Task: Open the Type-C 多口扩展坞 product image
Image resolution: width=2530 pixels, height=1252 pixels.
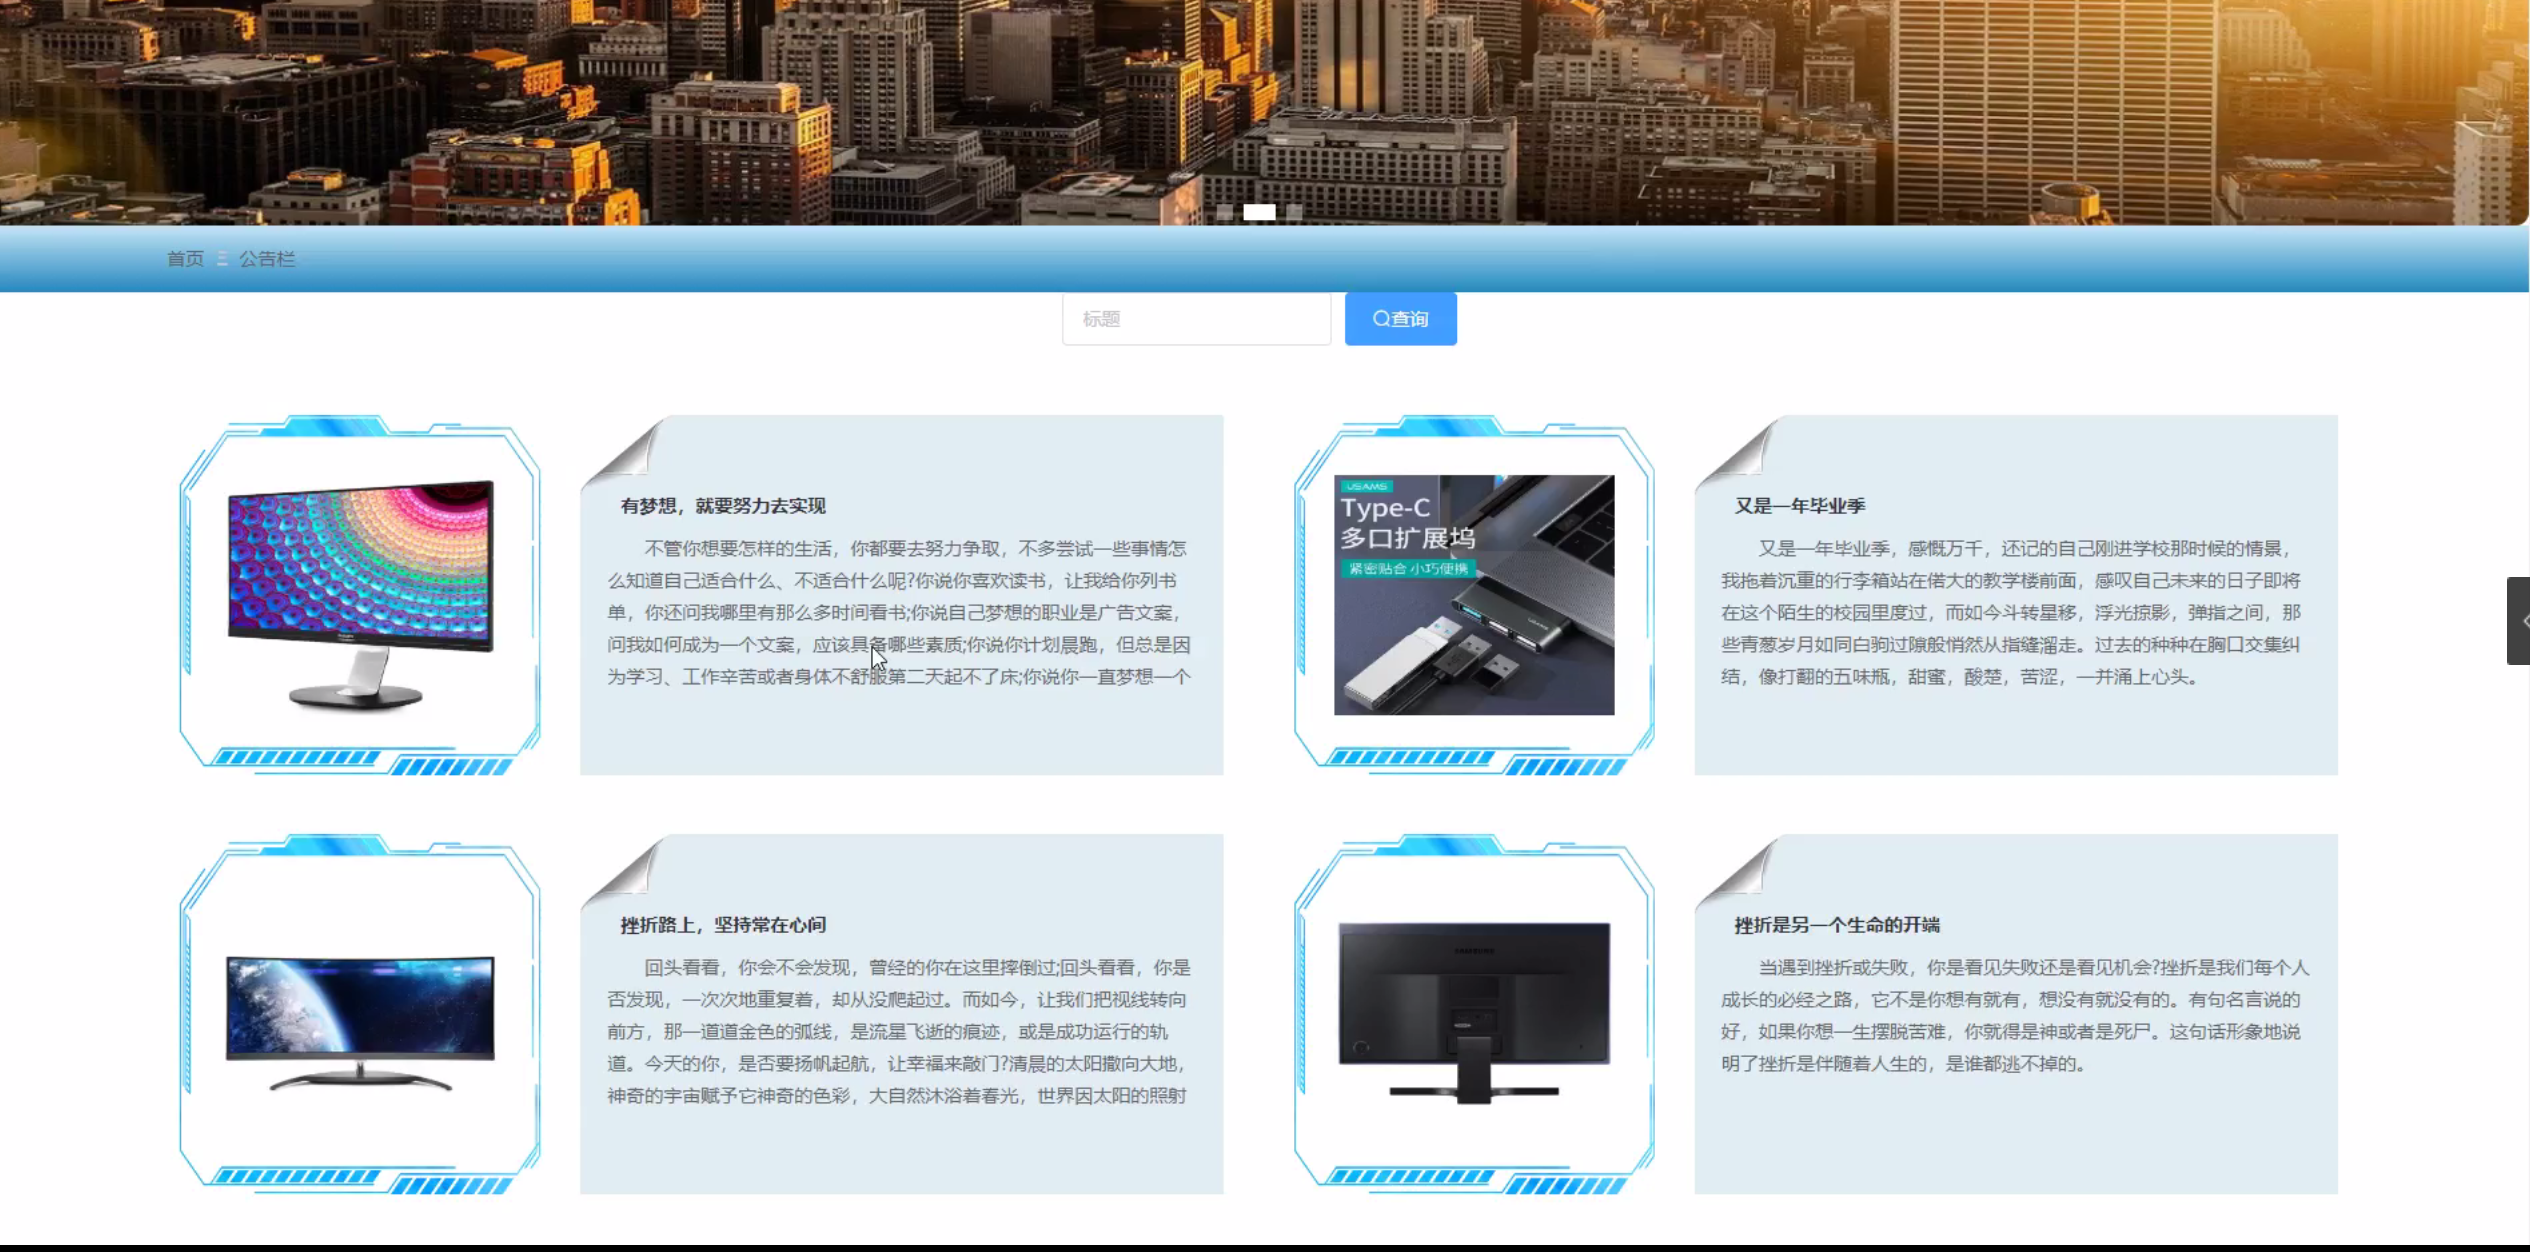Action: click(x=1473, y=595)
